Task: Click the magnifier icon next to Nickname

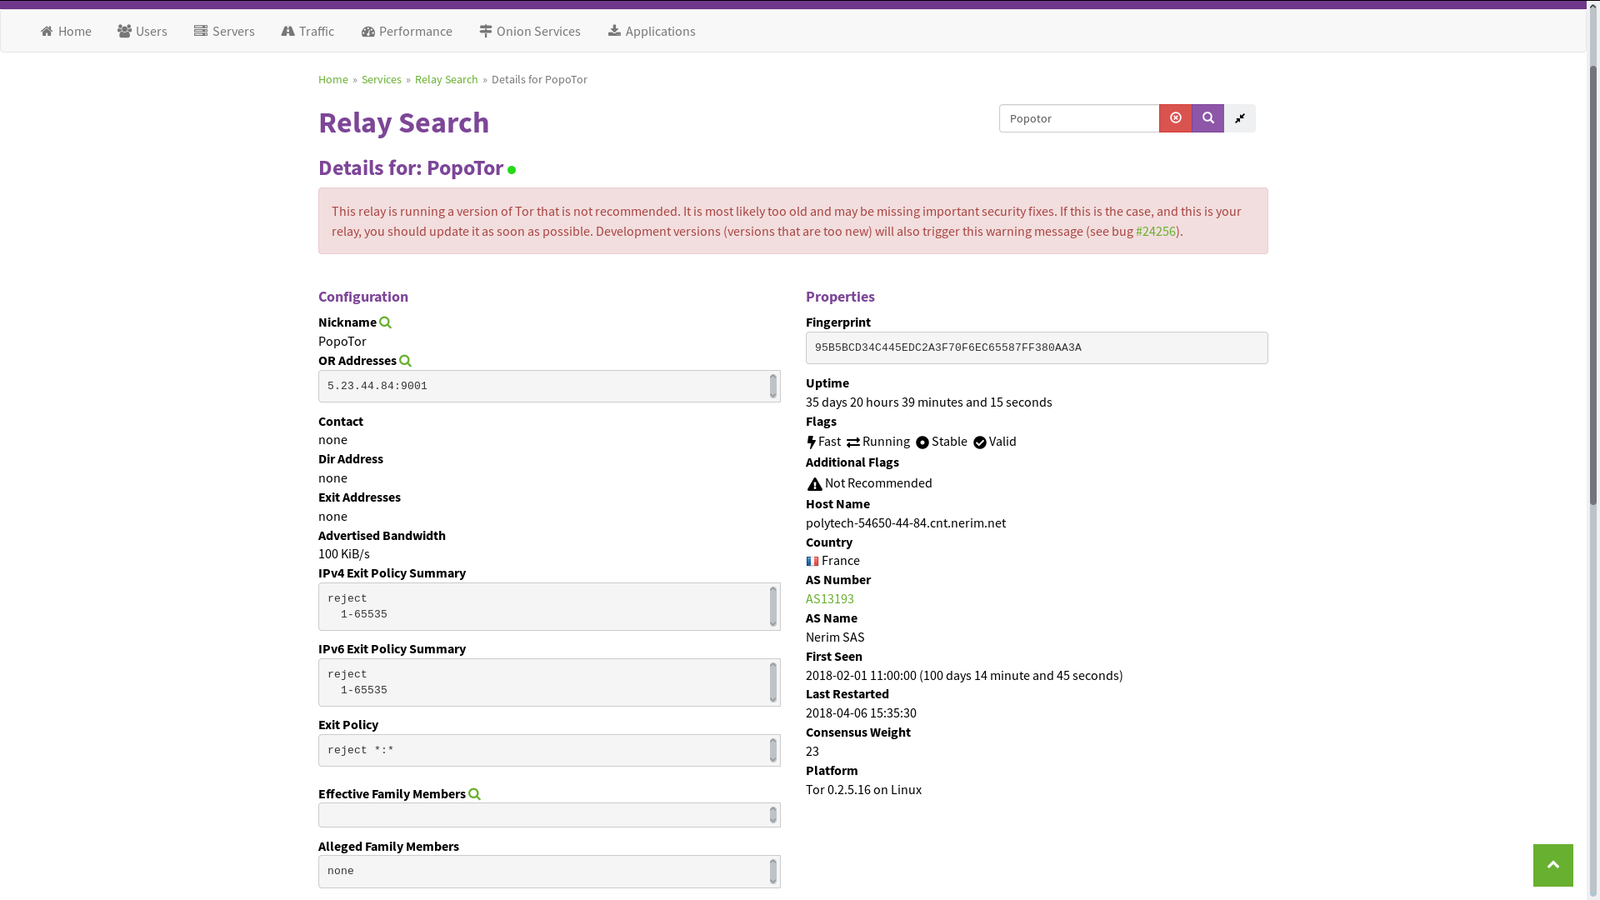Action: click(x=385, y=322)
